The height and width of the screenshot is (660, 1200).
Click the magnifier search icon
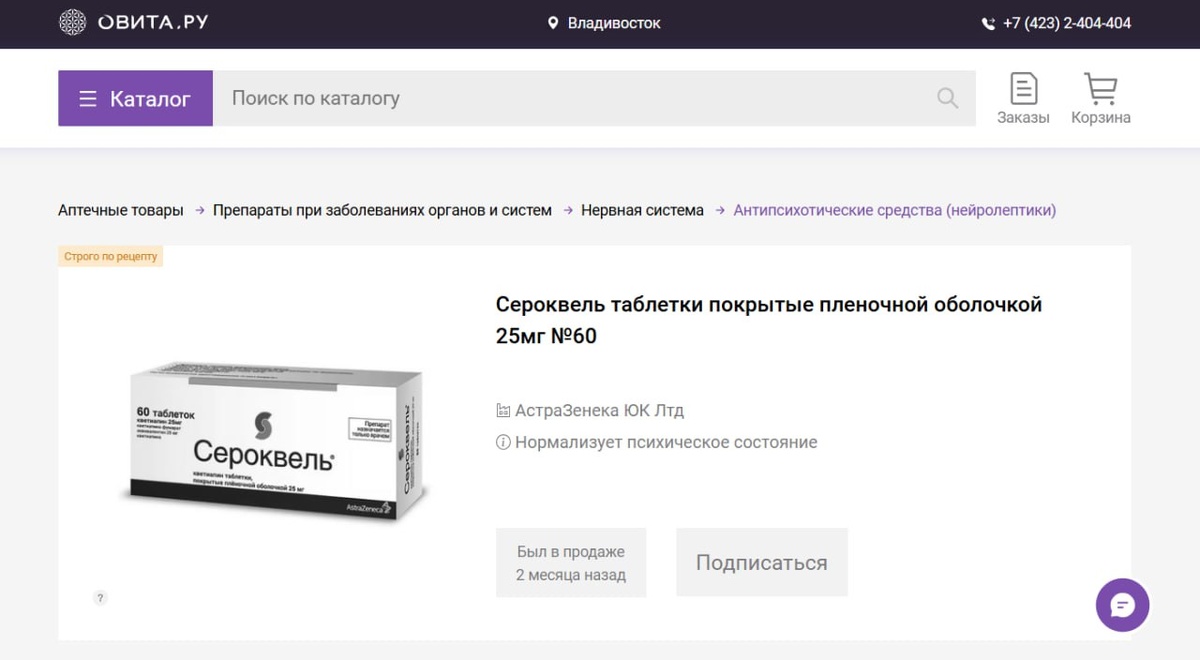[947, 98]
